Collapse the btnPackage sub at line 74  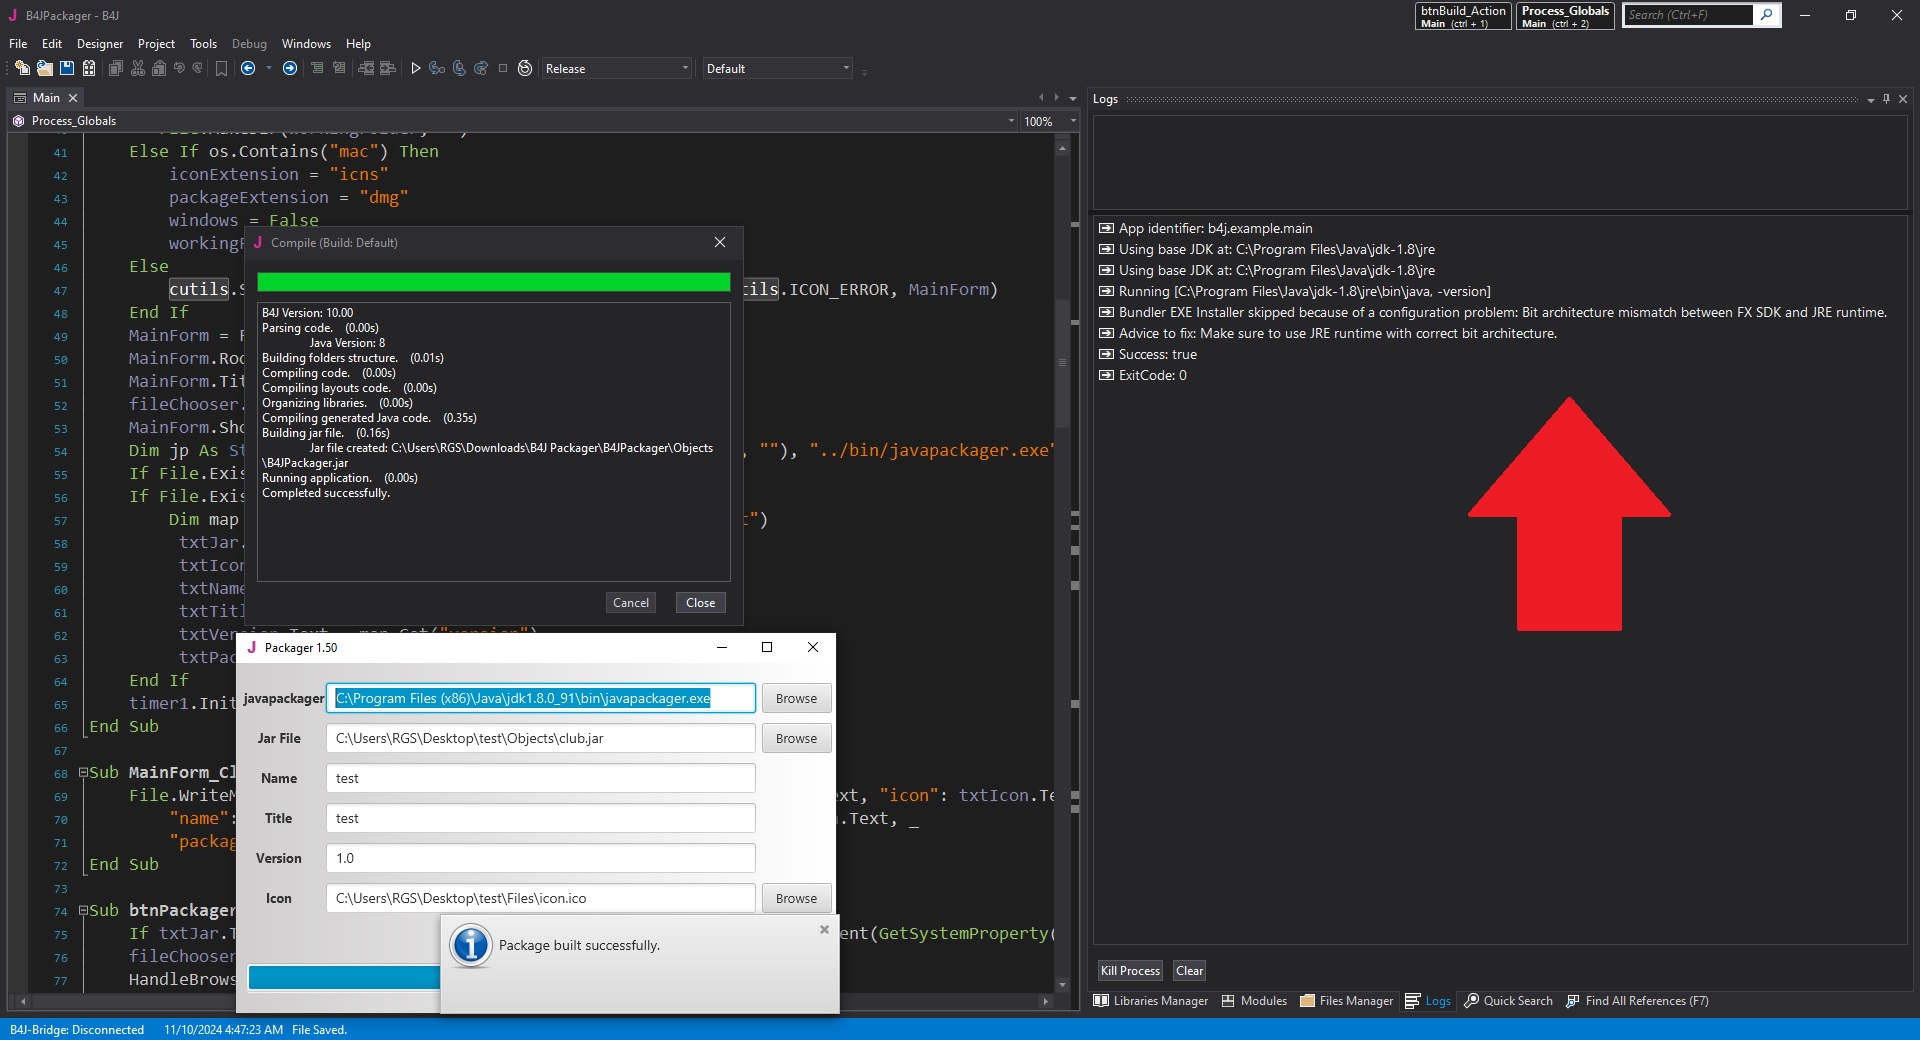83,911
